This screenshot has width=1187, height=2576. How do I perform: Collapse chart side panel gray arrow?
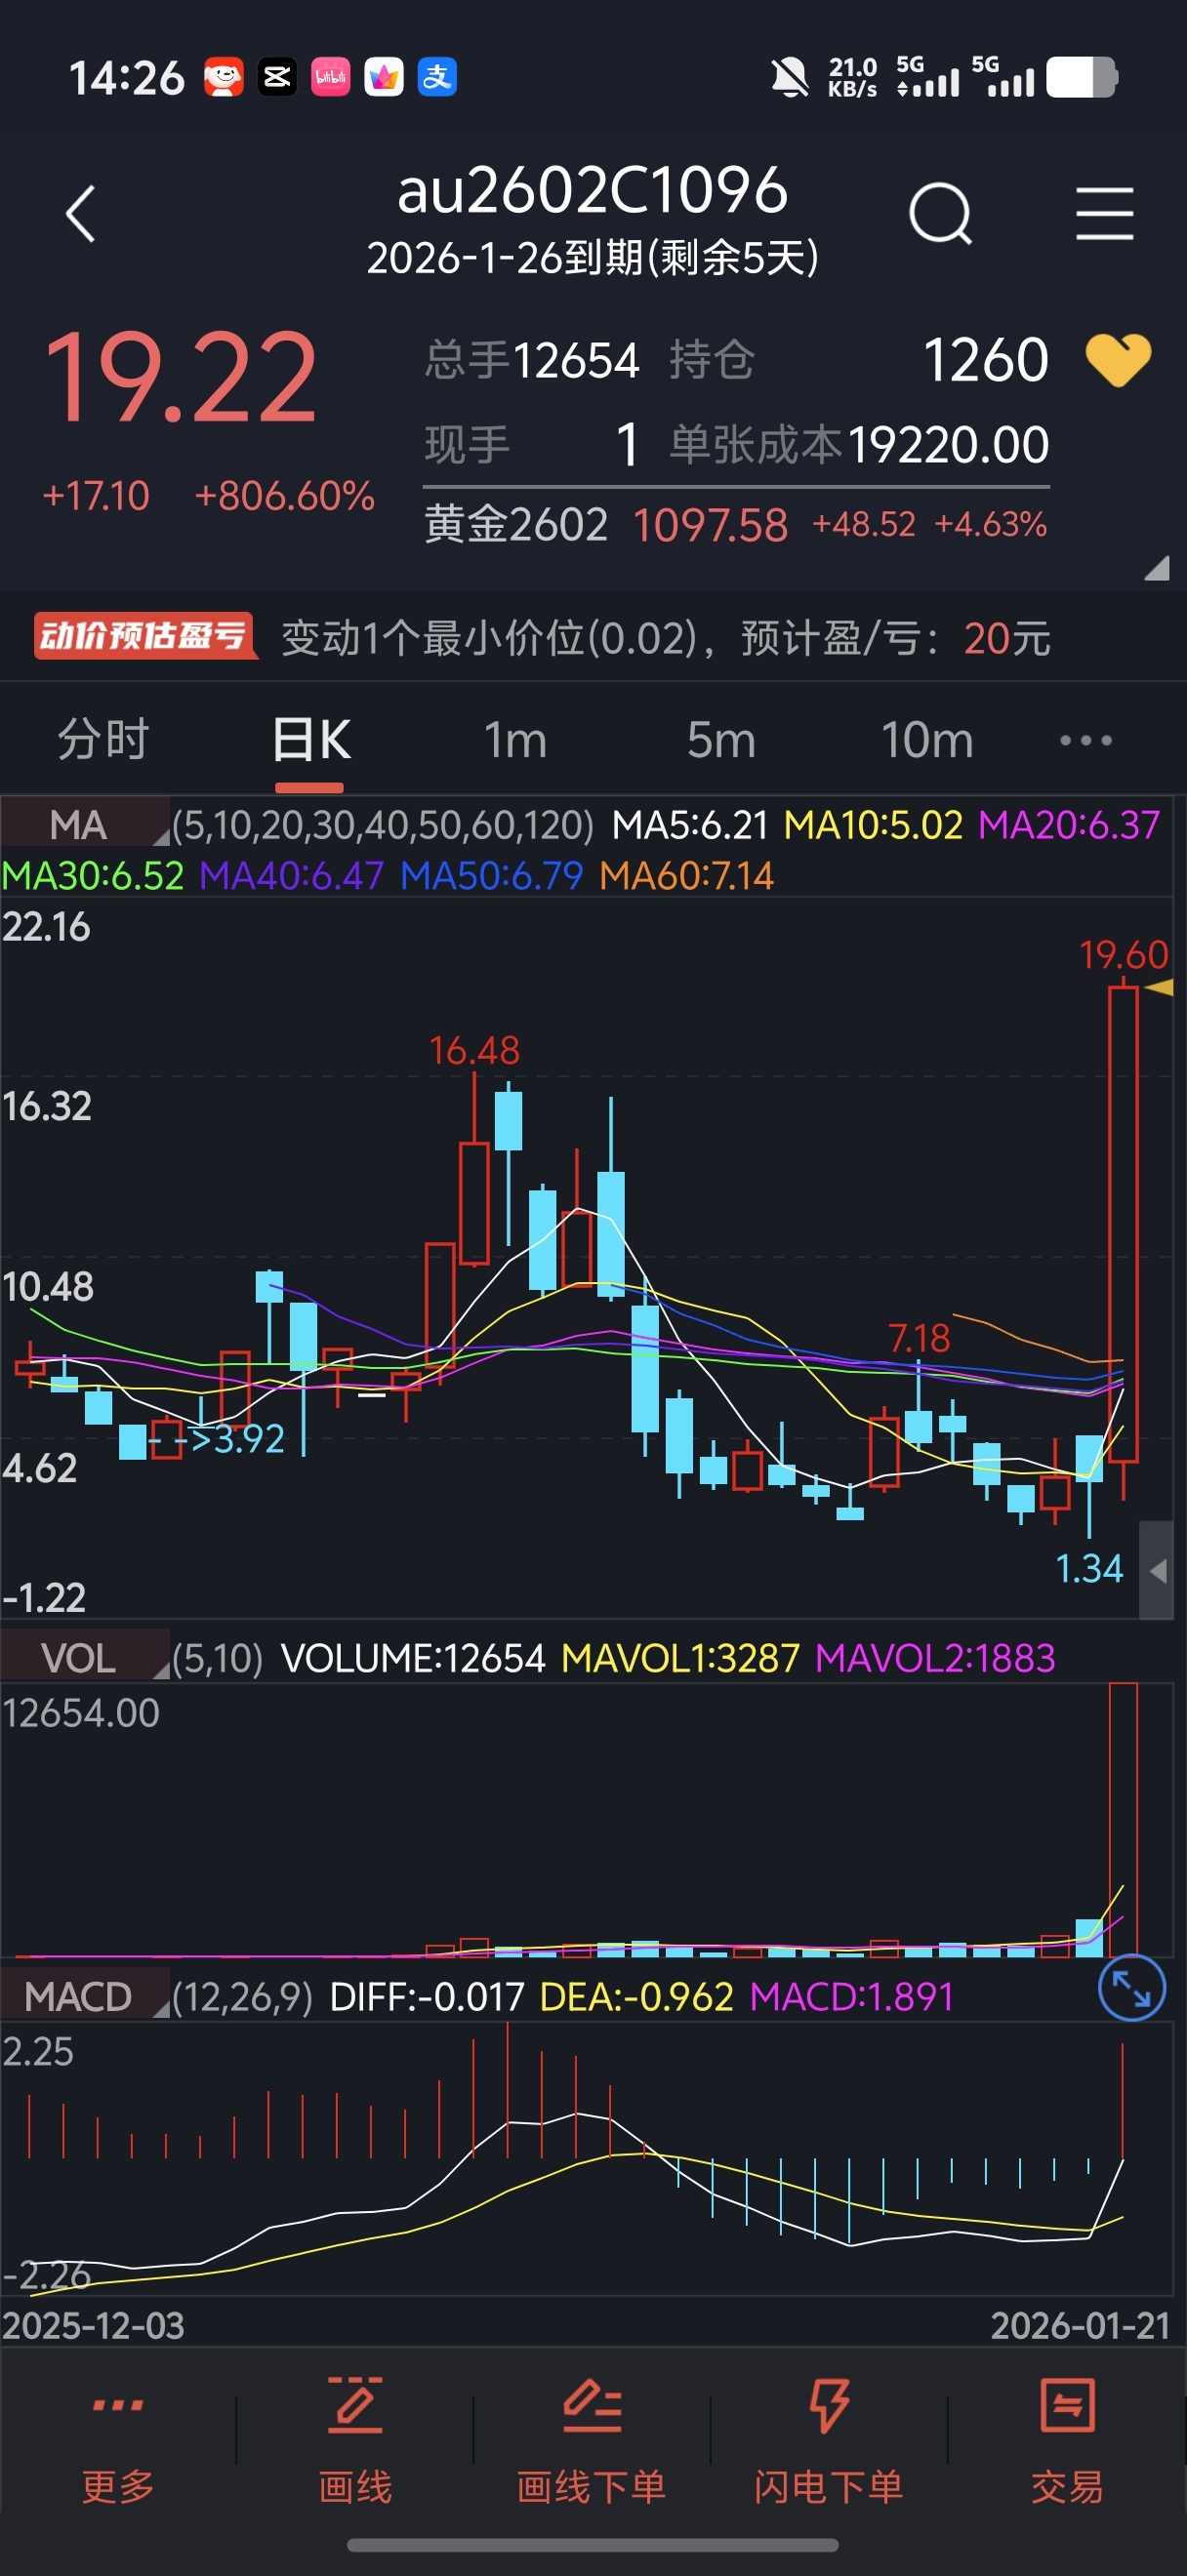(x=1157, y=1570)
